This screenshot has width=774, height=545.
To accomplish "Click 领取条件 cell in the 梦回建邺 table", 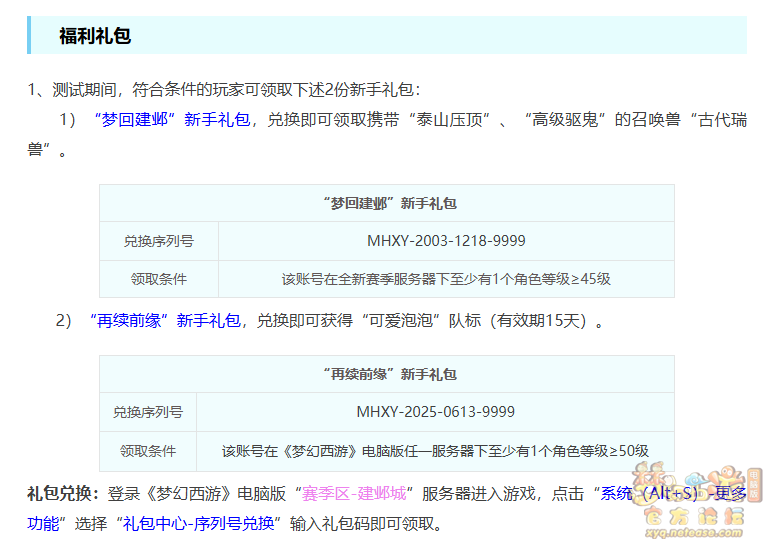I will point(159,279).
